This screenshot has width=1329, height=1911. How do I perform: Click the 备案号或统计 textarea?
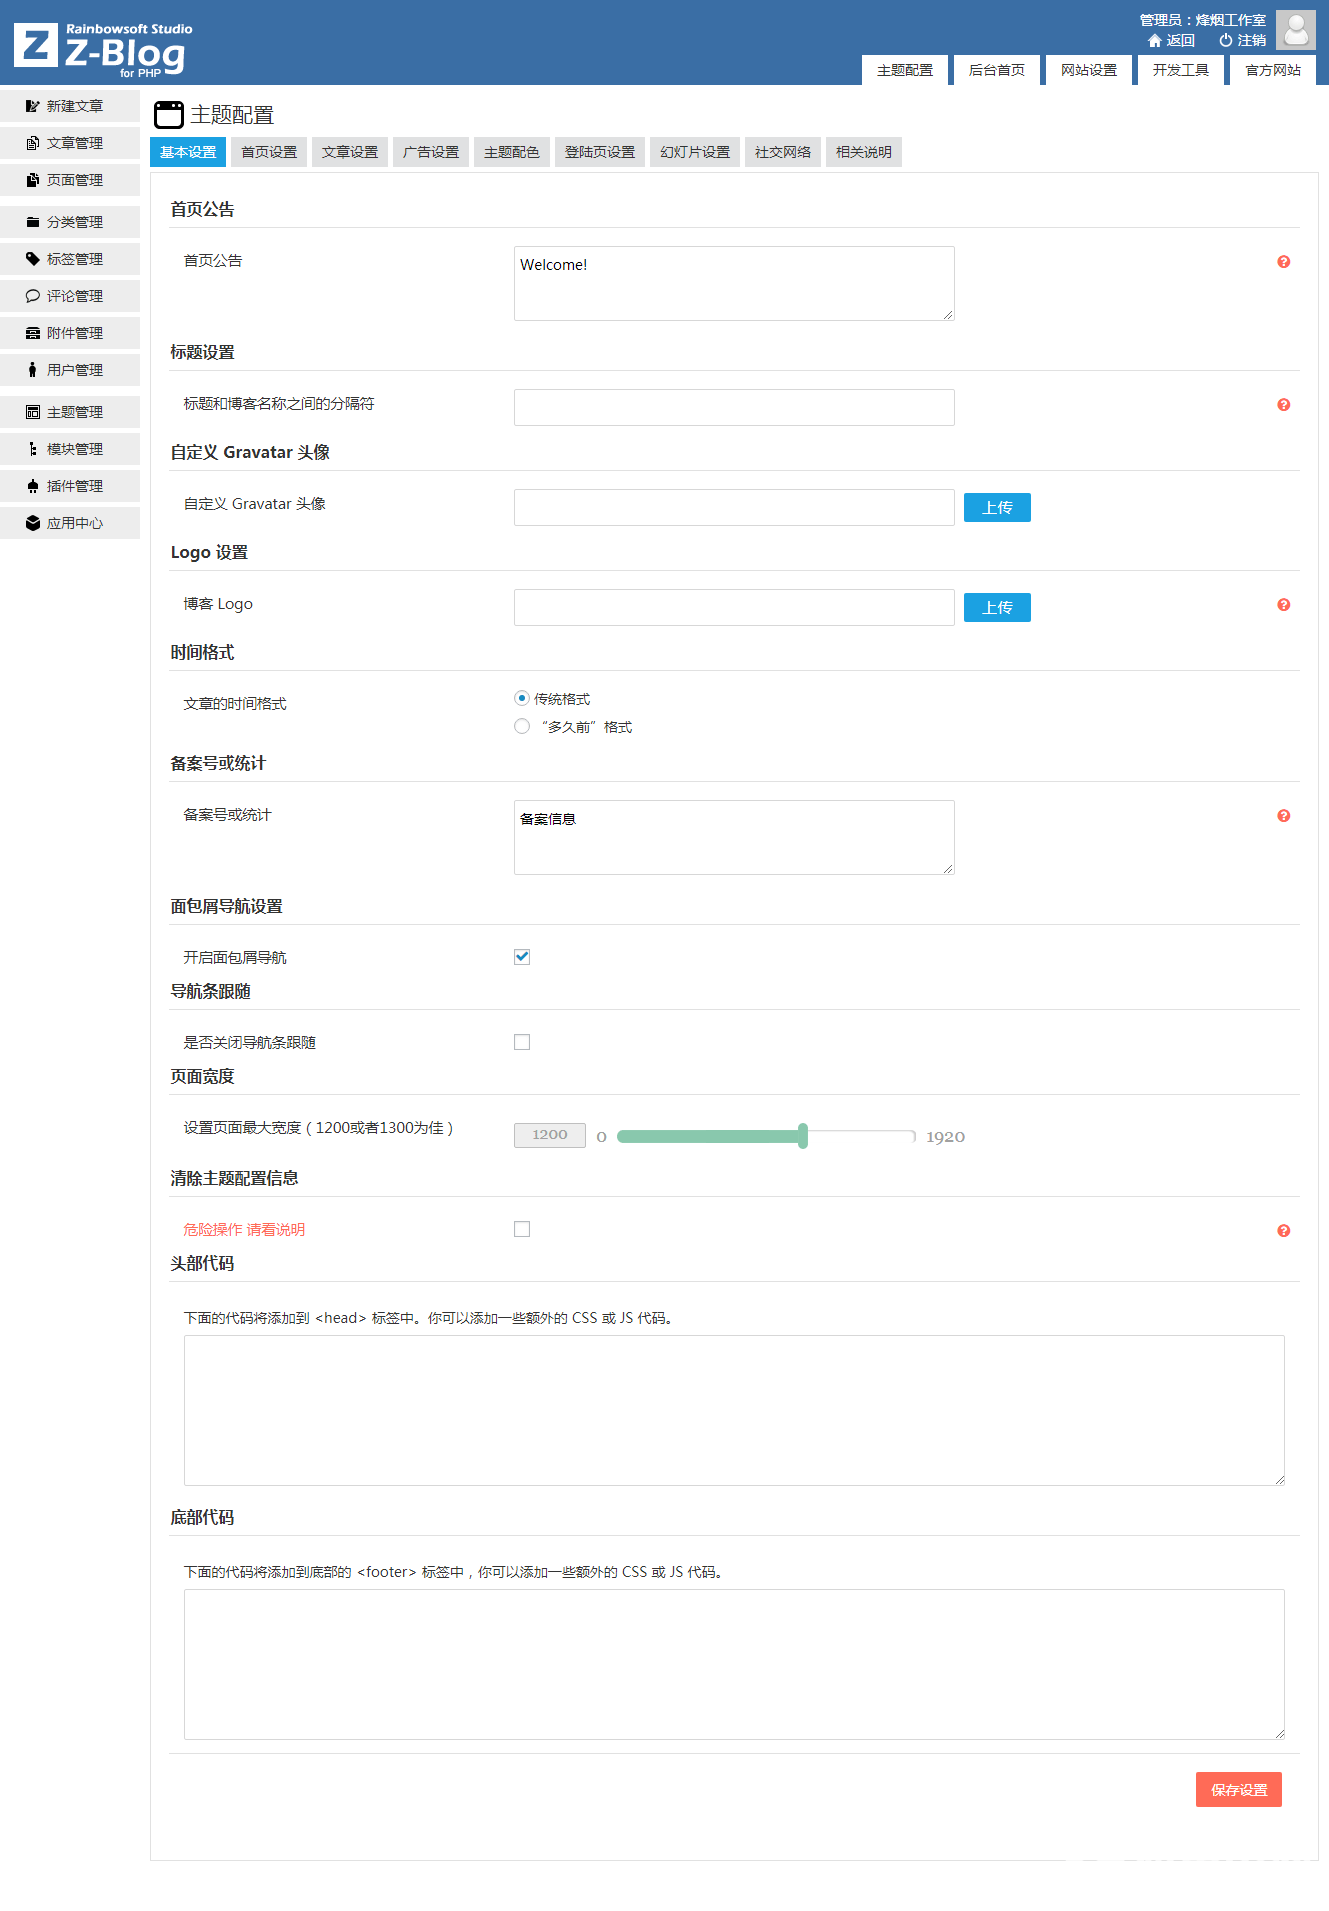[734, 838]
